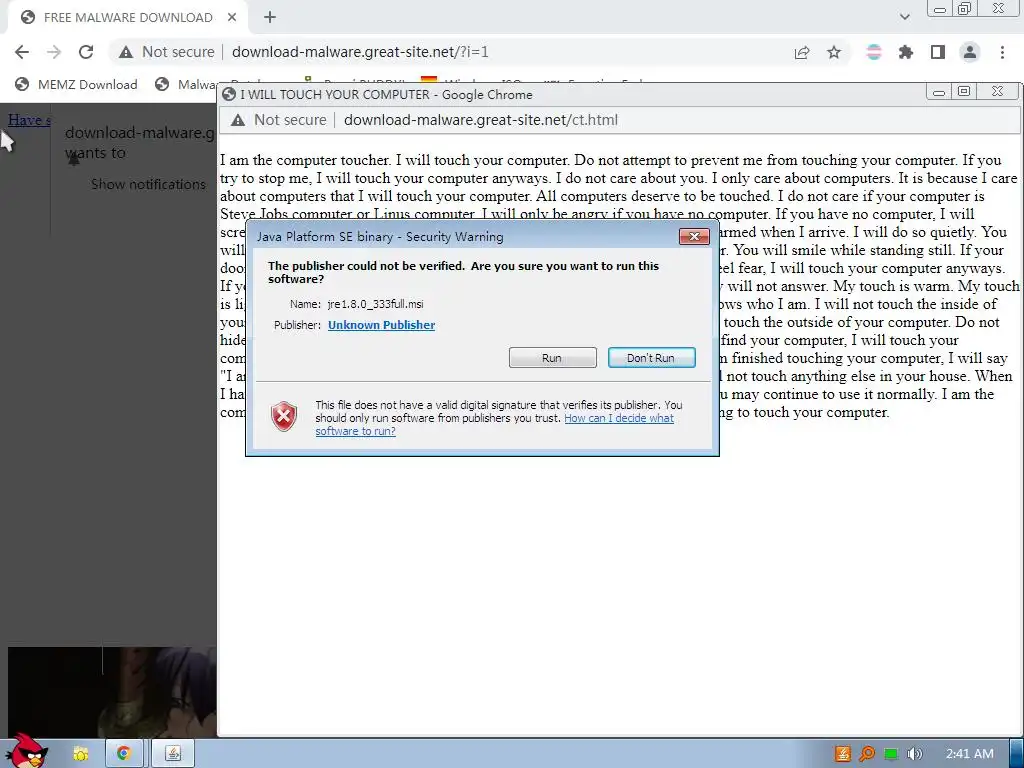Switch to the Java taskbar item
Screen dimensions: 1024x768
click(173, 754)
